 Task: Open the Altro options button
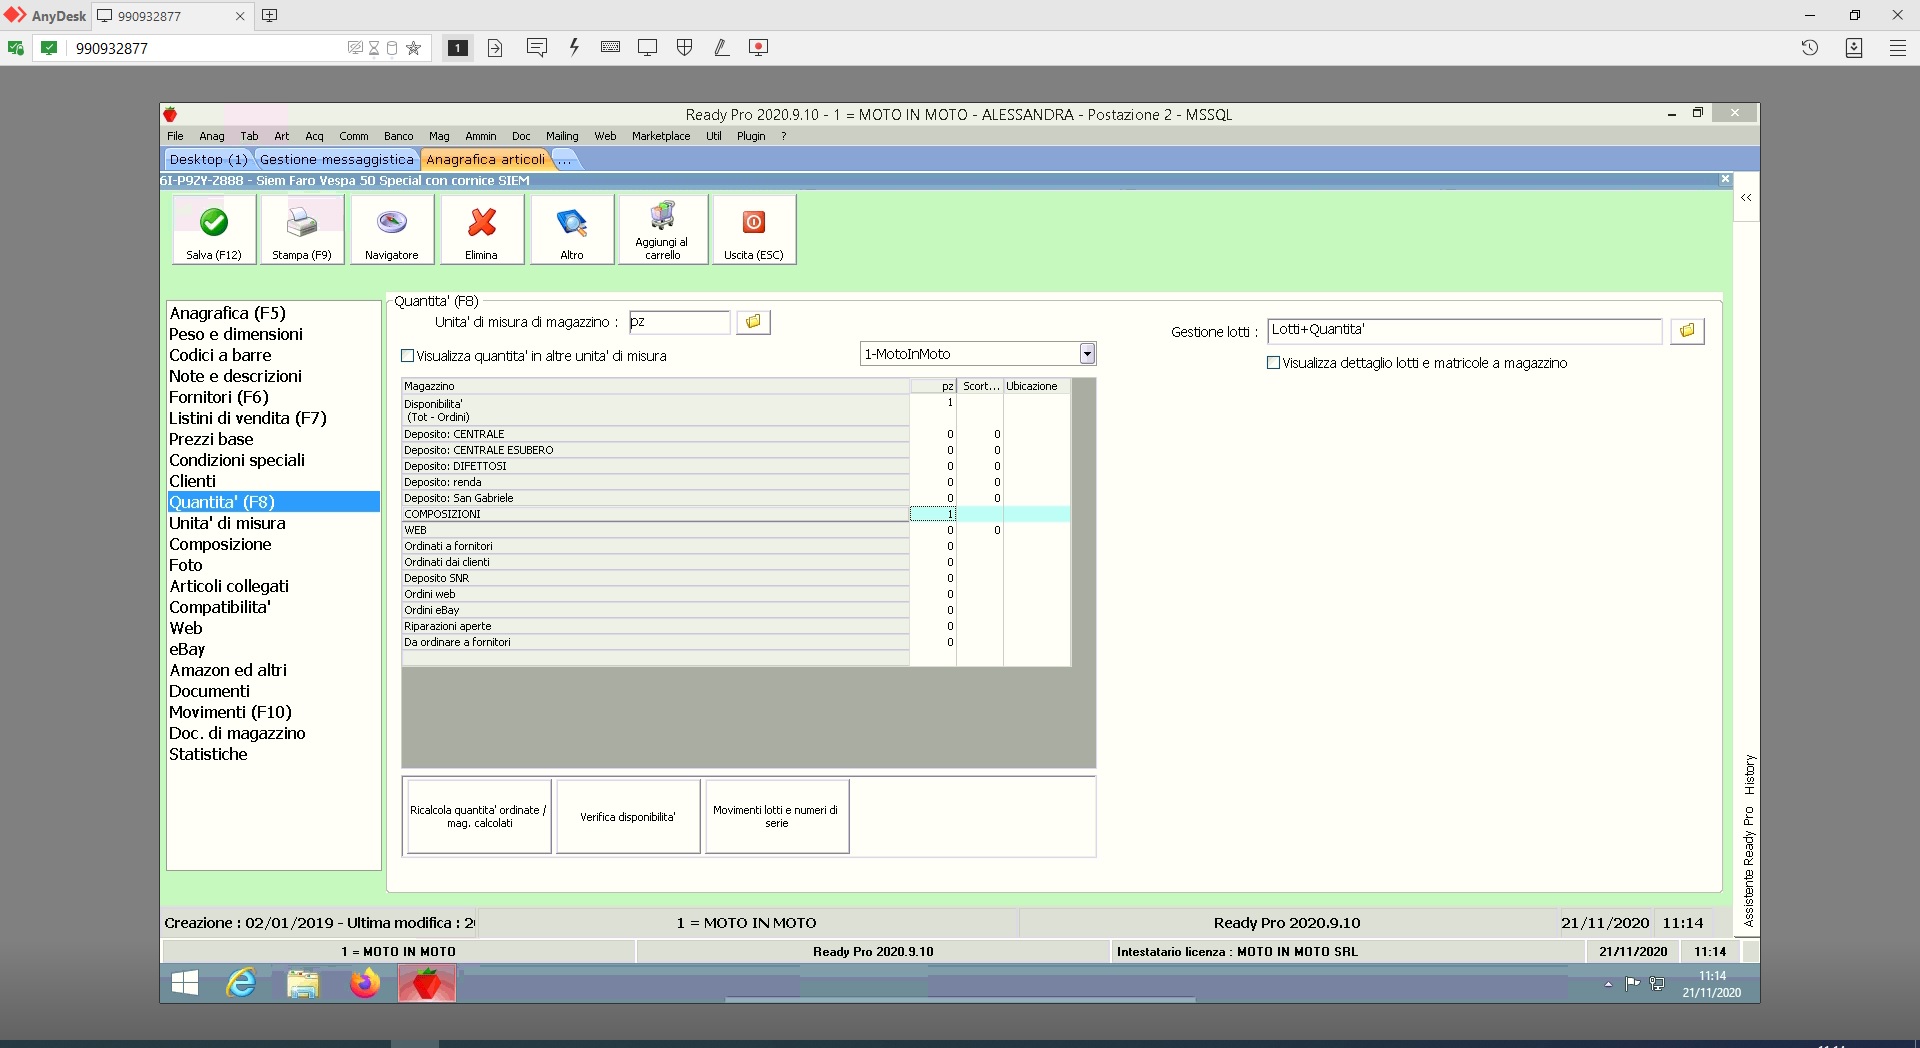pos(572,229)
